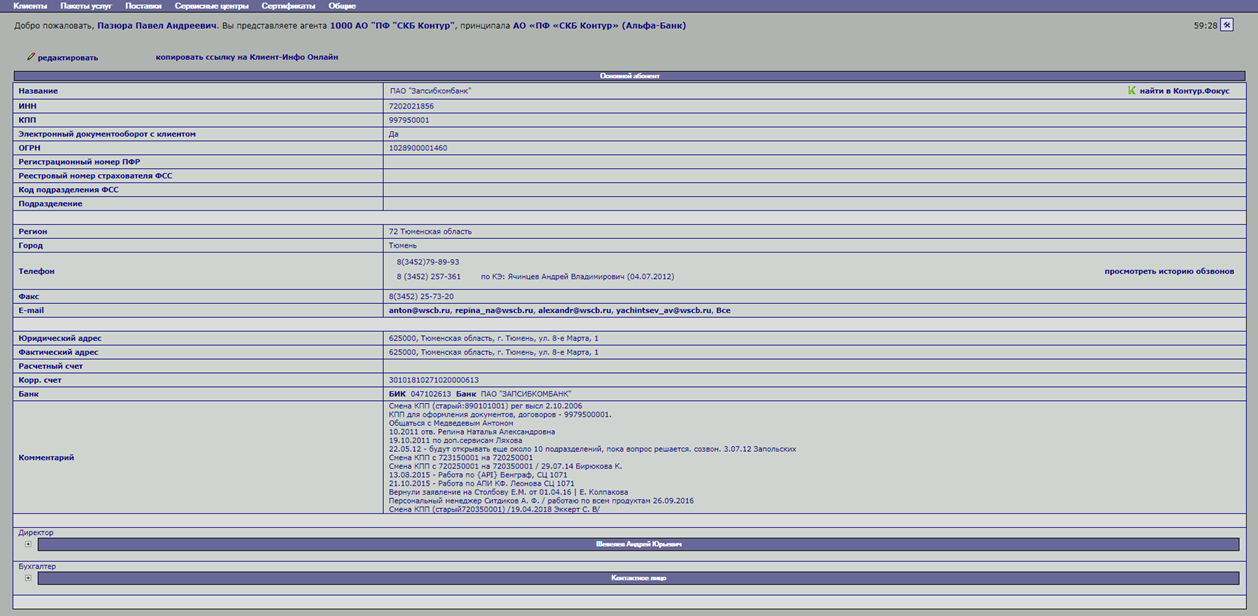The width and height of the screenshot is (1258, 616).
Task: Click the user name Пазюра Павел Андреевич
Action: click(x=158, y=25)
